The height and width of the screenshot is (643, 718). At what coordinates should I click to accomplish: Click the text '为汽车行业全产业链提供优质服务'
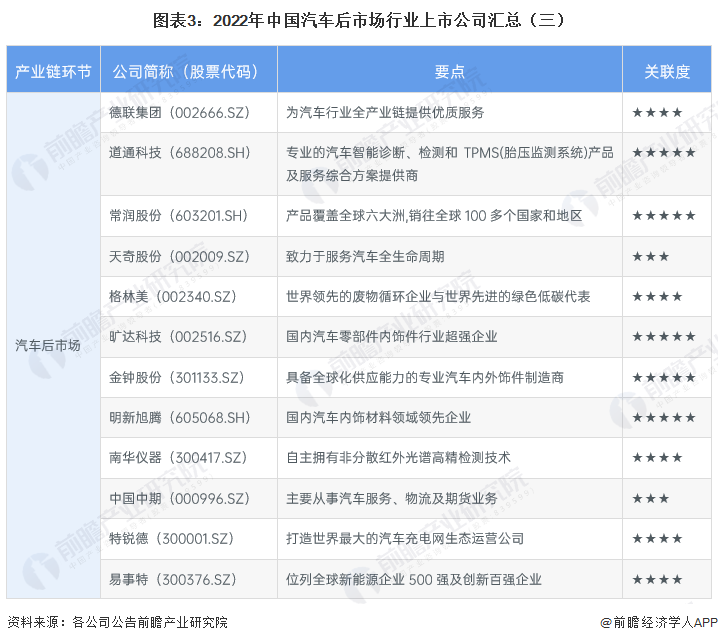point(385,113)
